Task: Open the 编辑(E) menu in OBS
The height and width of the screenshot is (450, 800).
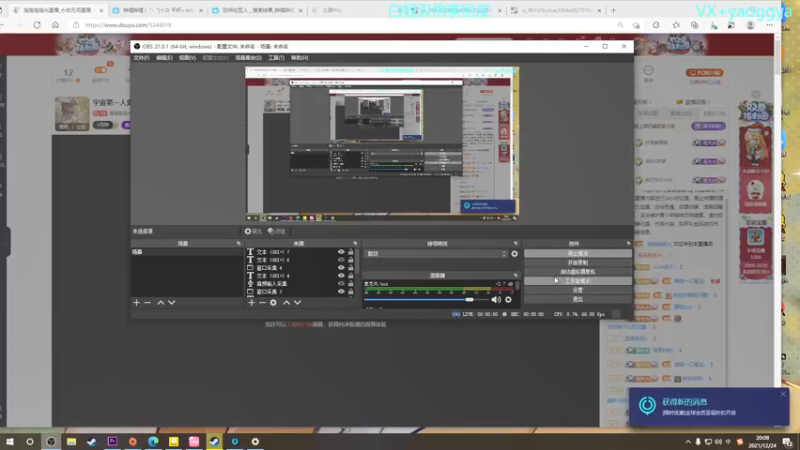Action: coord(164,58)
